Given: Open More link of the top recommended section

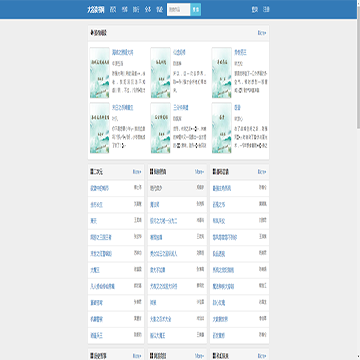Looking at the screenshot, I should click(x=262, y=33).
